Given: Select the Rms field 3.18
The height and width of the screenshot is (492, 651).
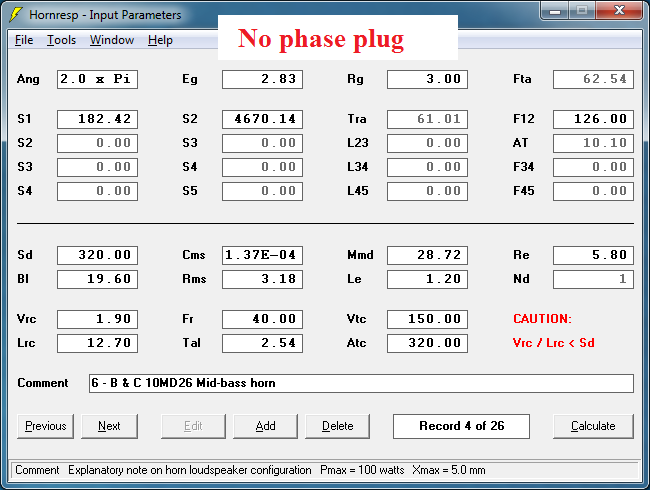Looking at the screenshot, I should (x=262, y=279).
